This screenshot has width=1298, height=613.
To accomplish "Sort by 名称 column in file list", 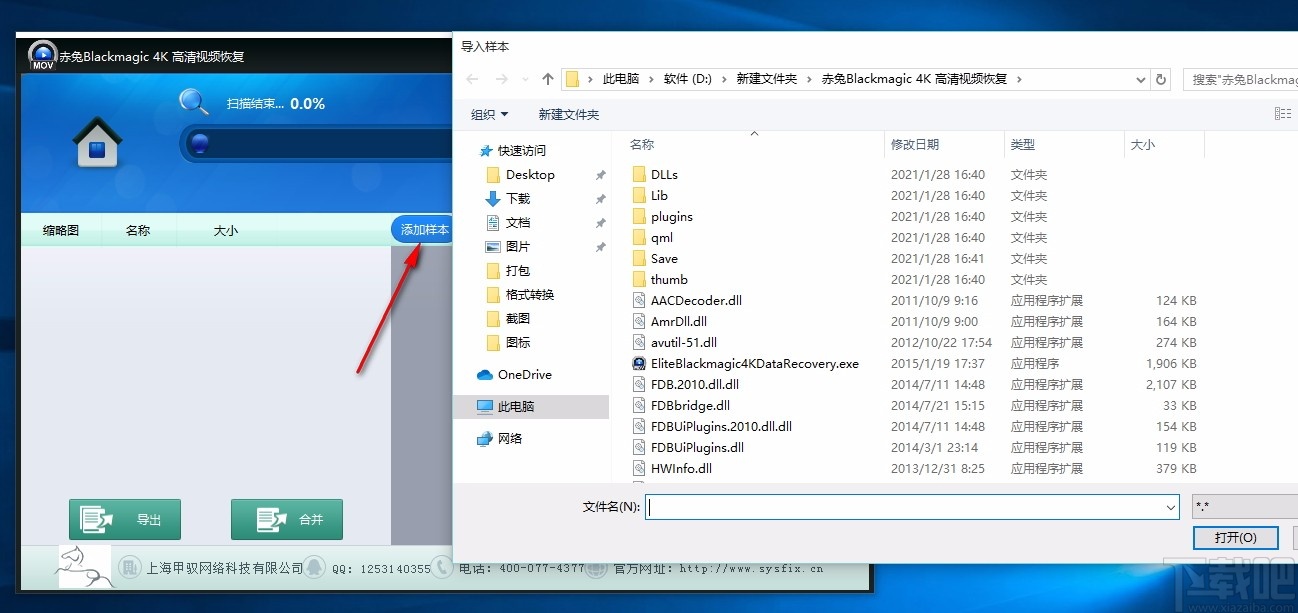I will coord(642,145).
